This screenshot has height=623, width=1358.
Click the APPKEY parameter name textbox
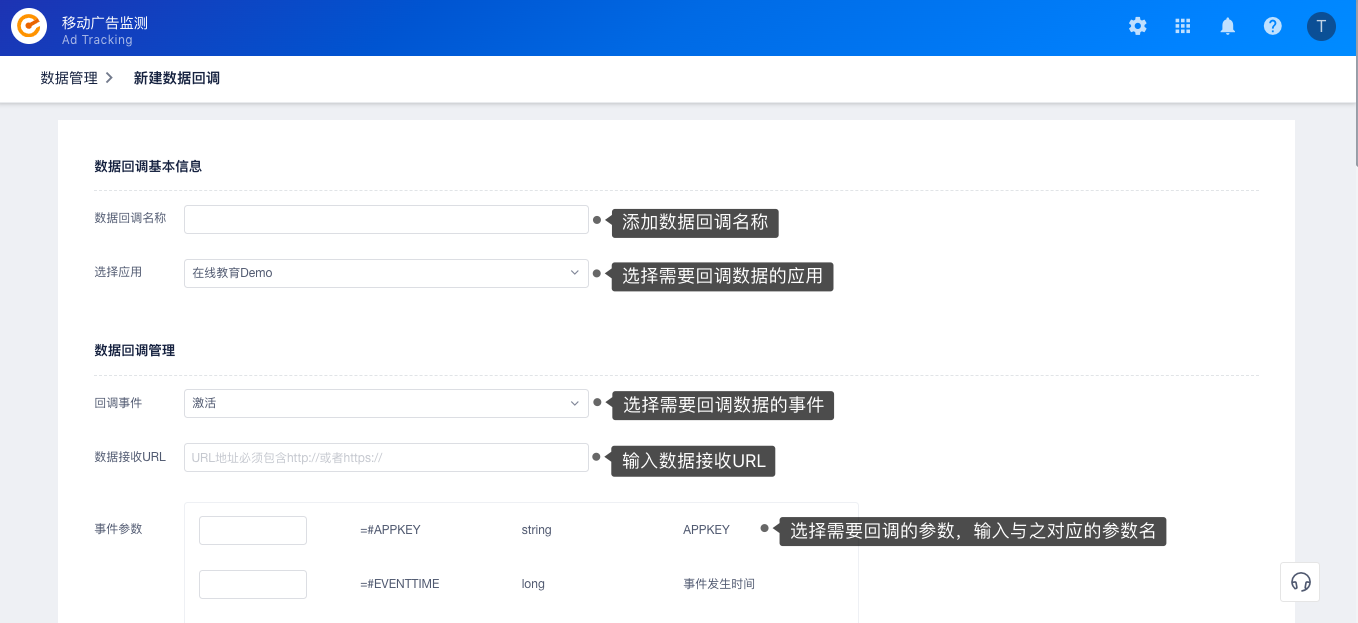[253, 530]
